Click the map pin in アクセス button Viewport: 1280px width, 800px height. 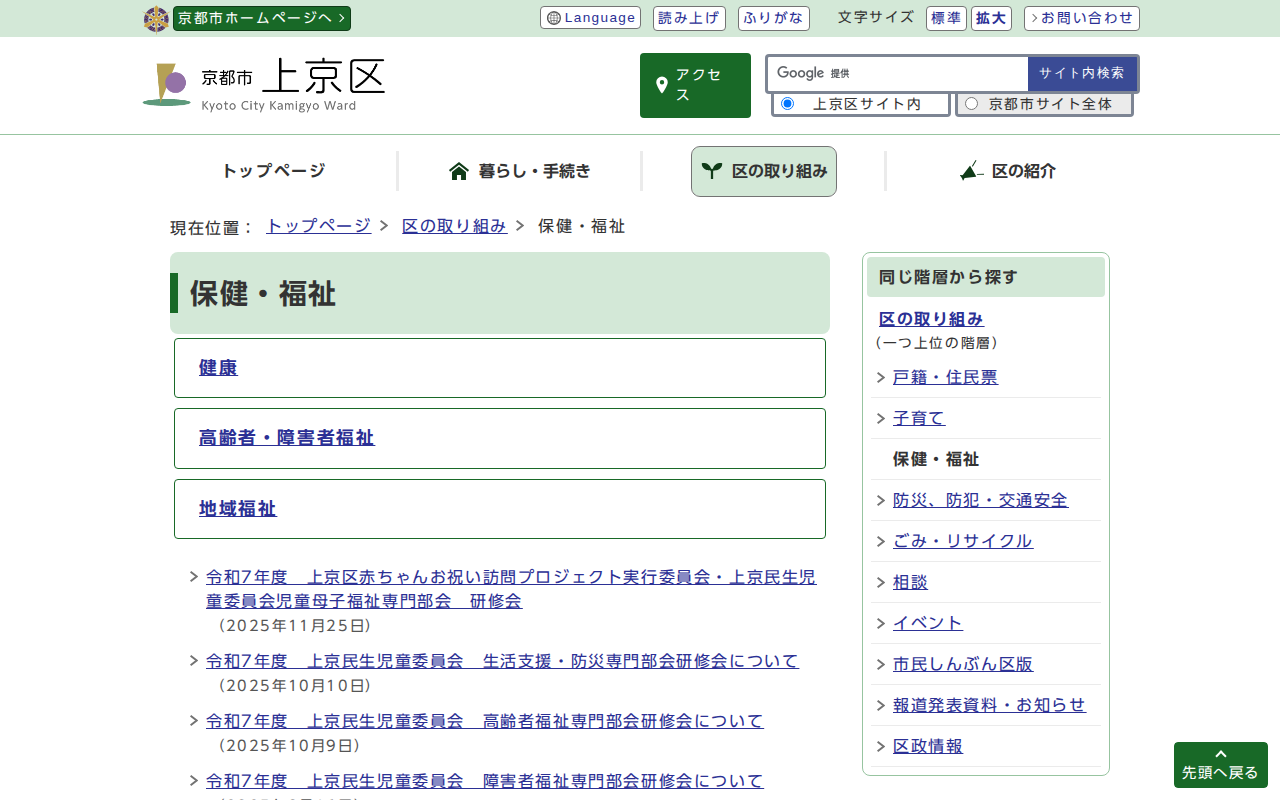coord(661,85)
